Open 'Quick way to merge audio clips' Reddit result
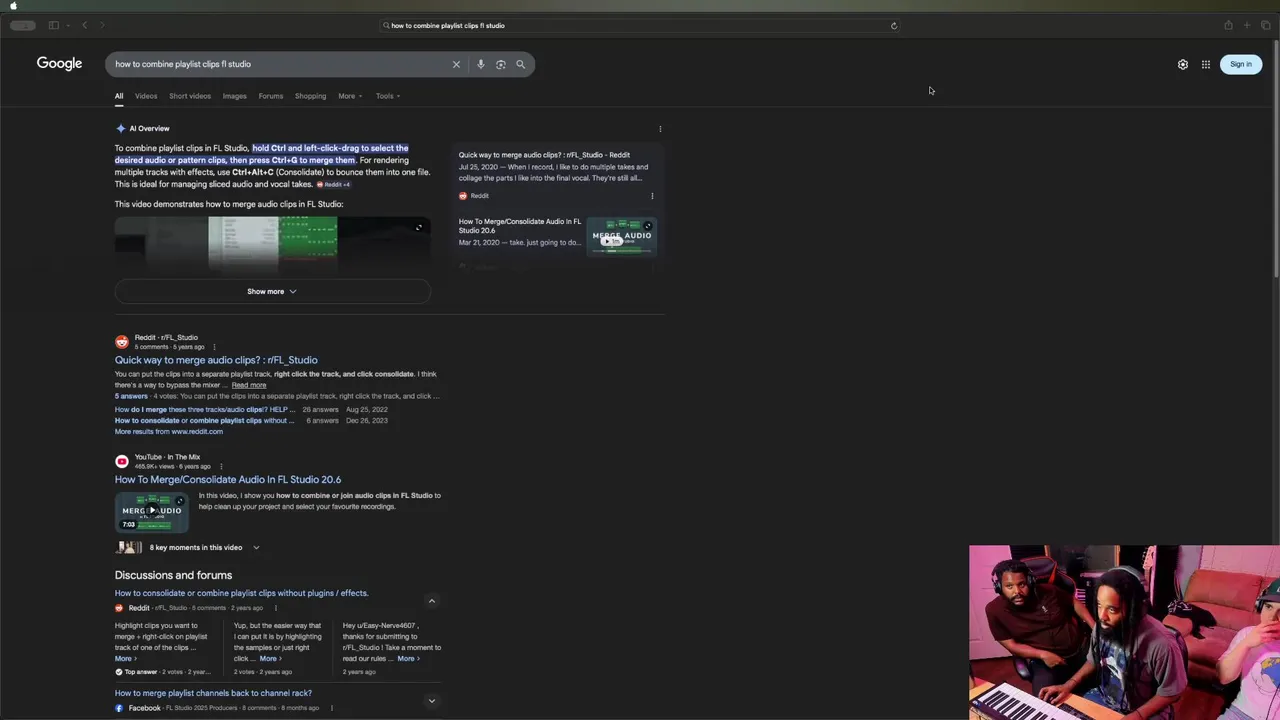 tap(216, 360)
